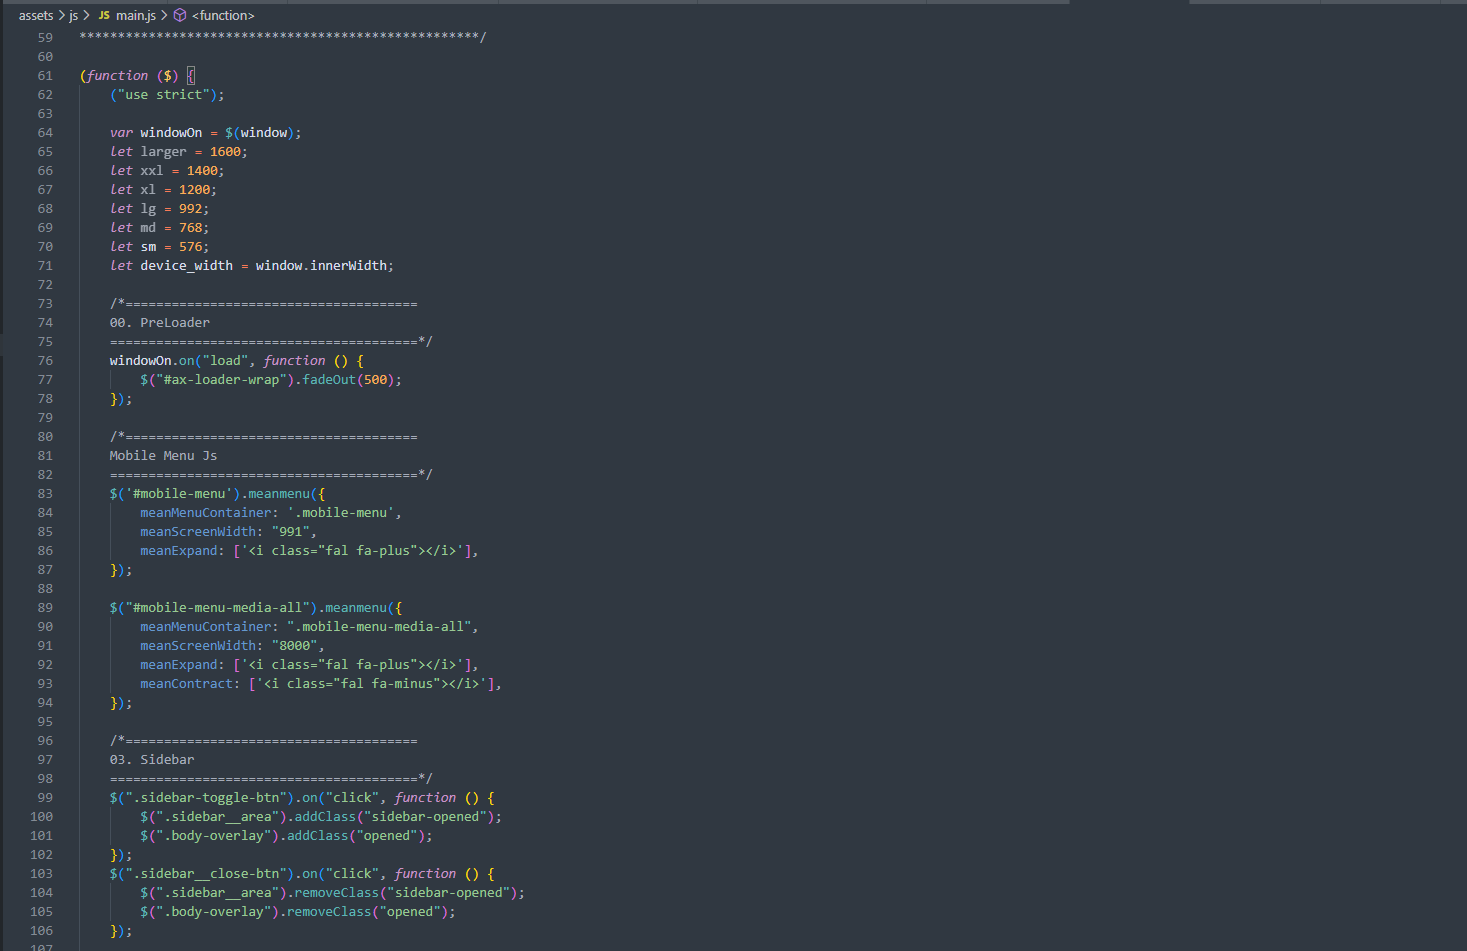The width and height of the screenshot is (1467, 951).
Task: Click line number 99 in the gutter
Action: (x=45, y=798)
